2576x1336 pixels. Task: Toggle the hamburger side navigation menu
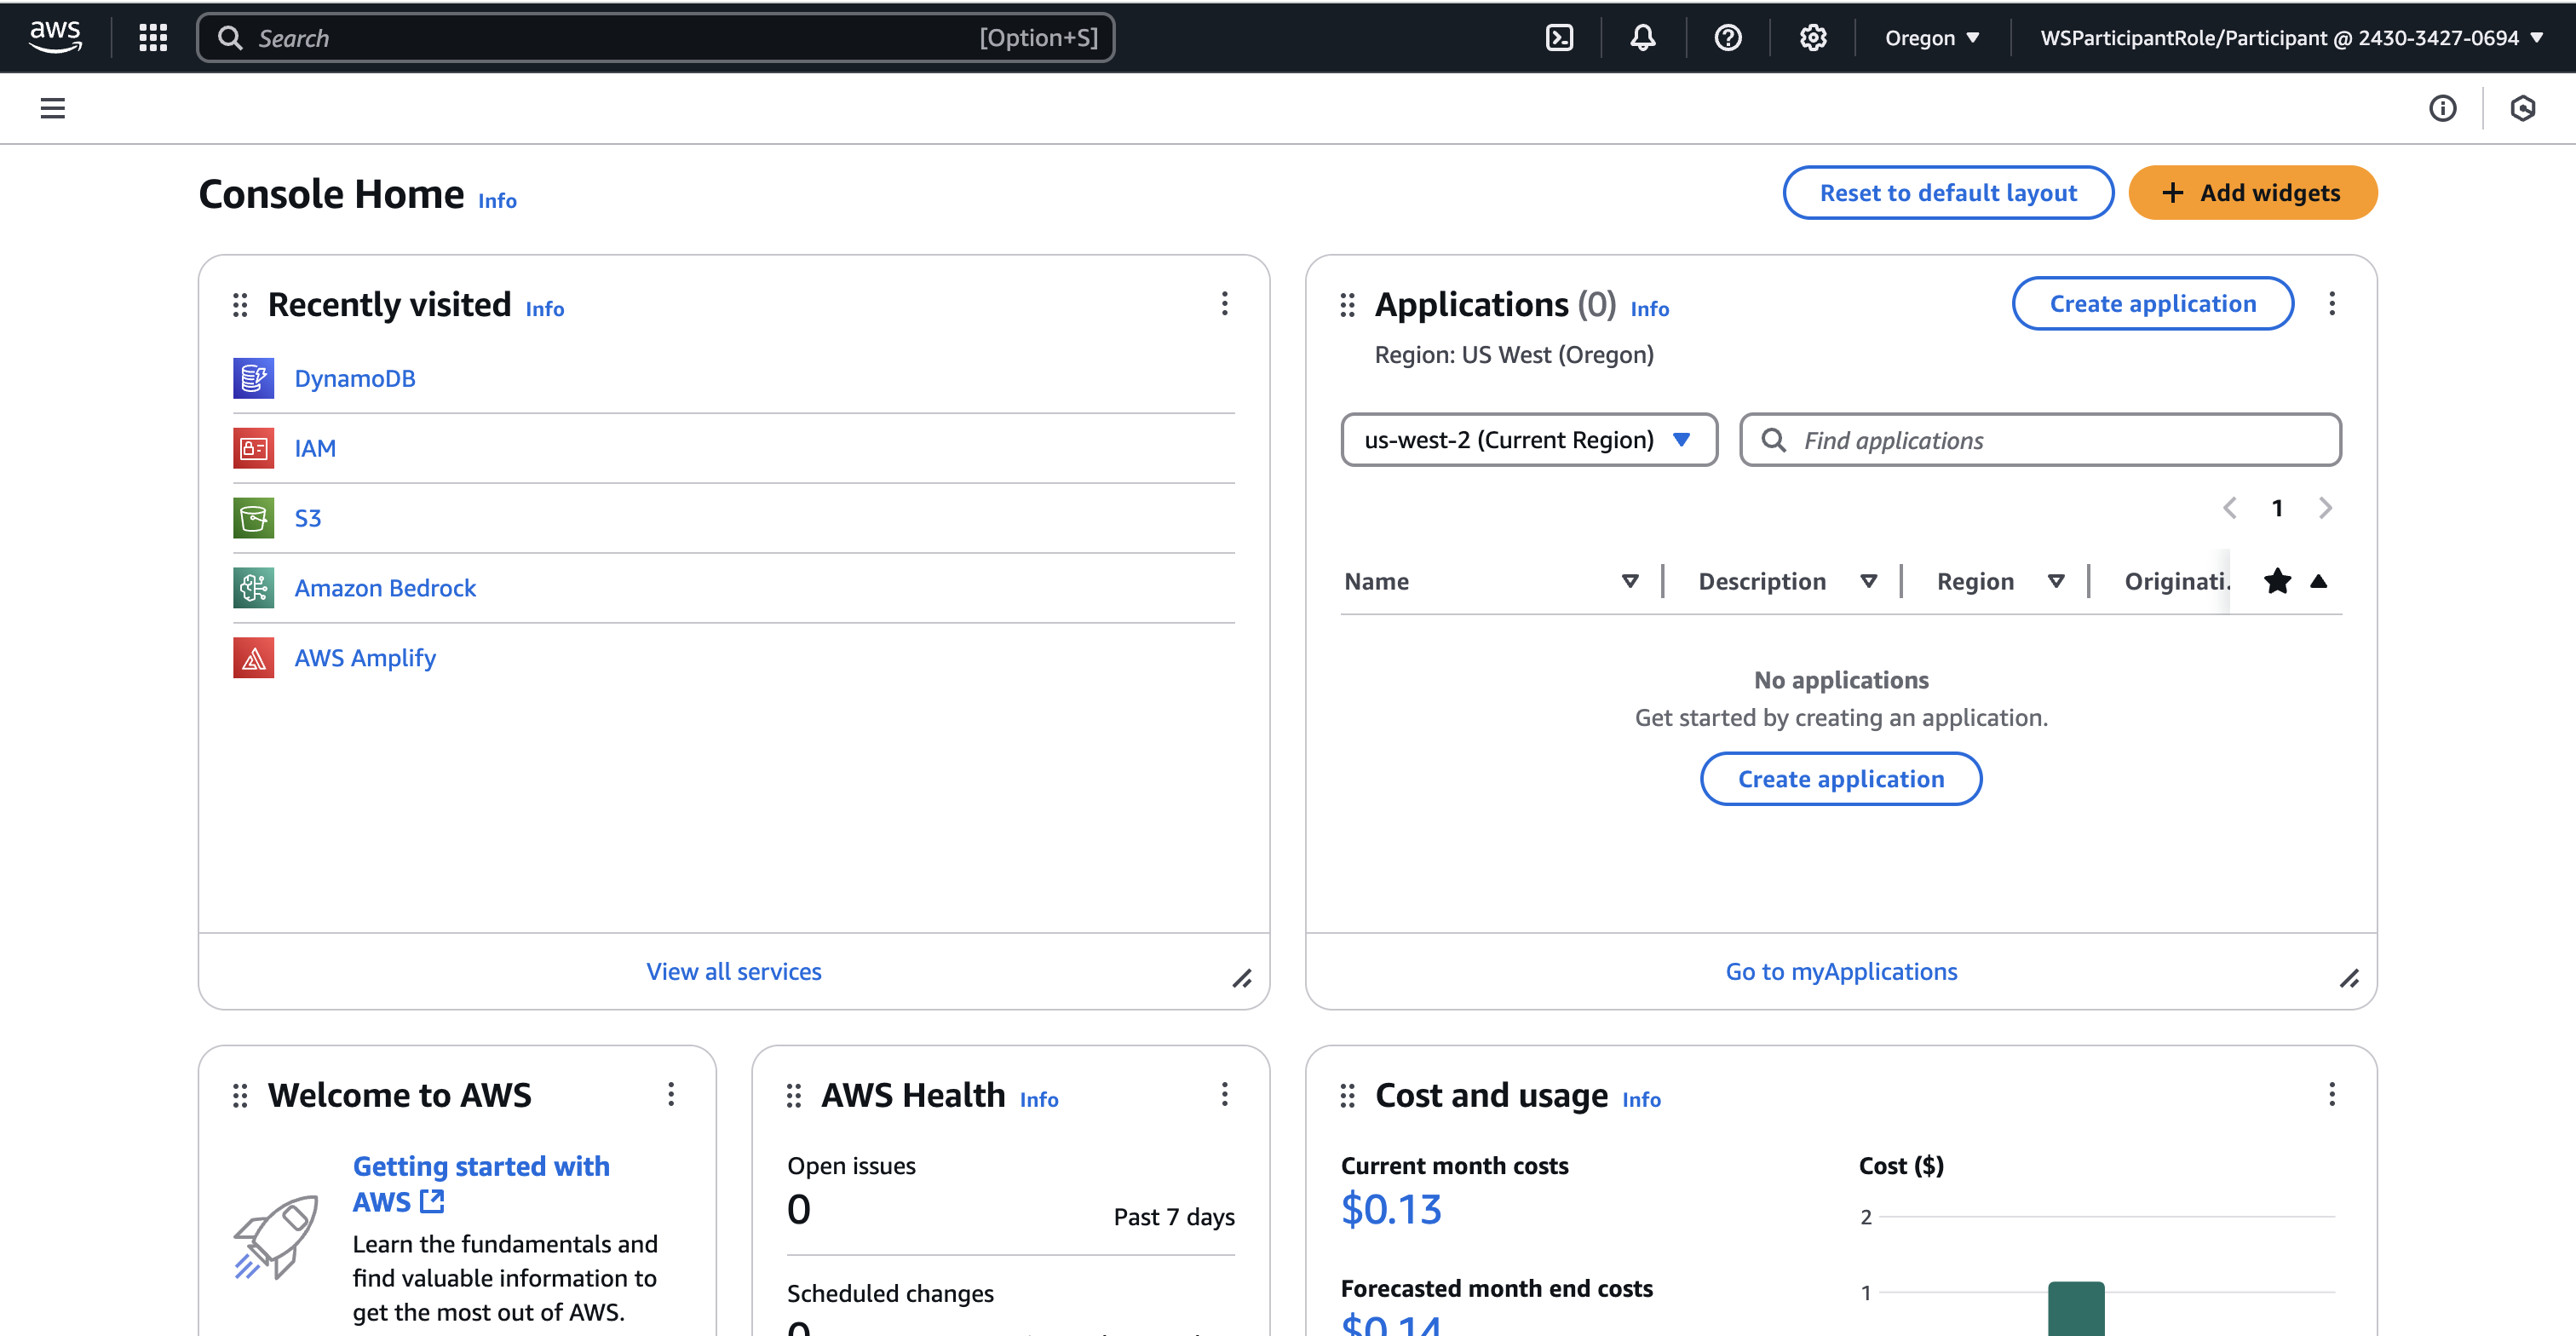pos(53,108)
